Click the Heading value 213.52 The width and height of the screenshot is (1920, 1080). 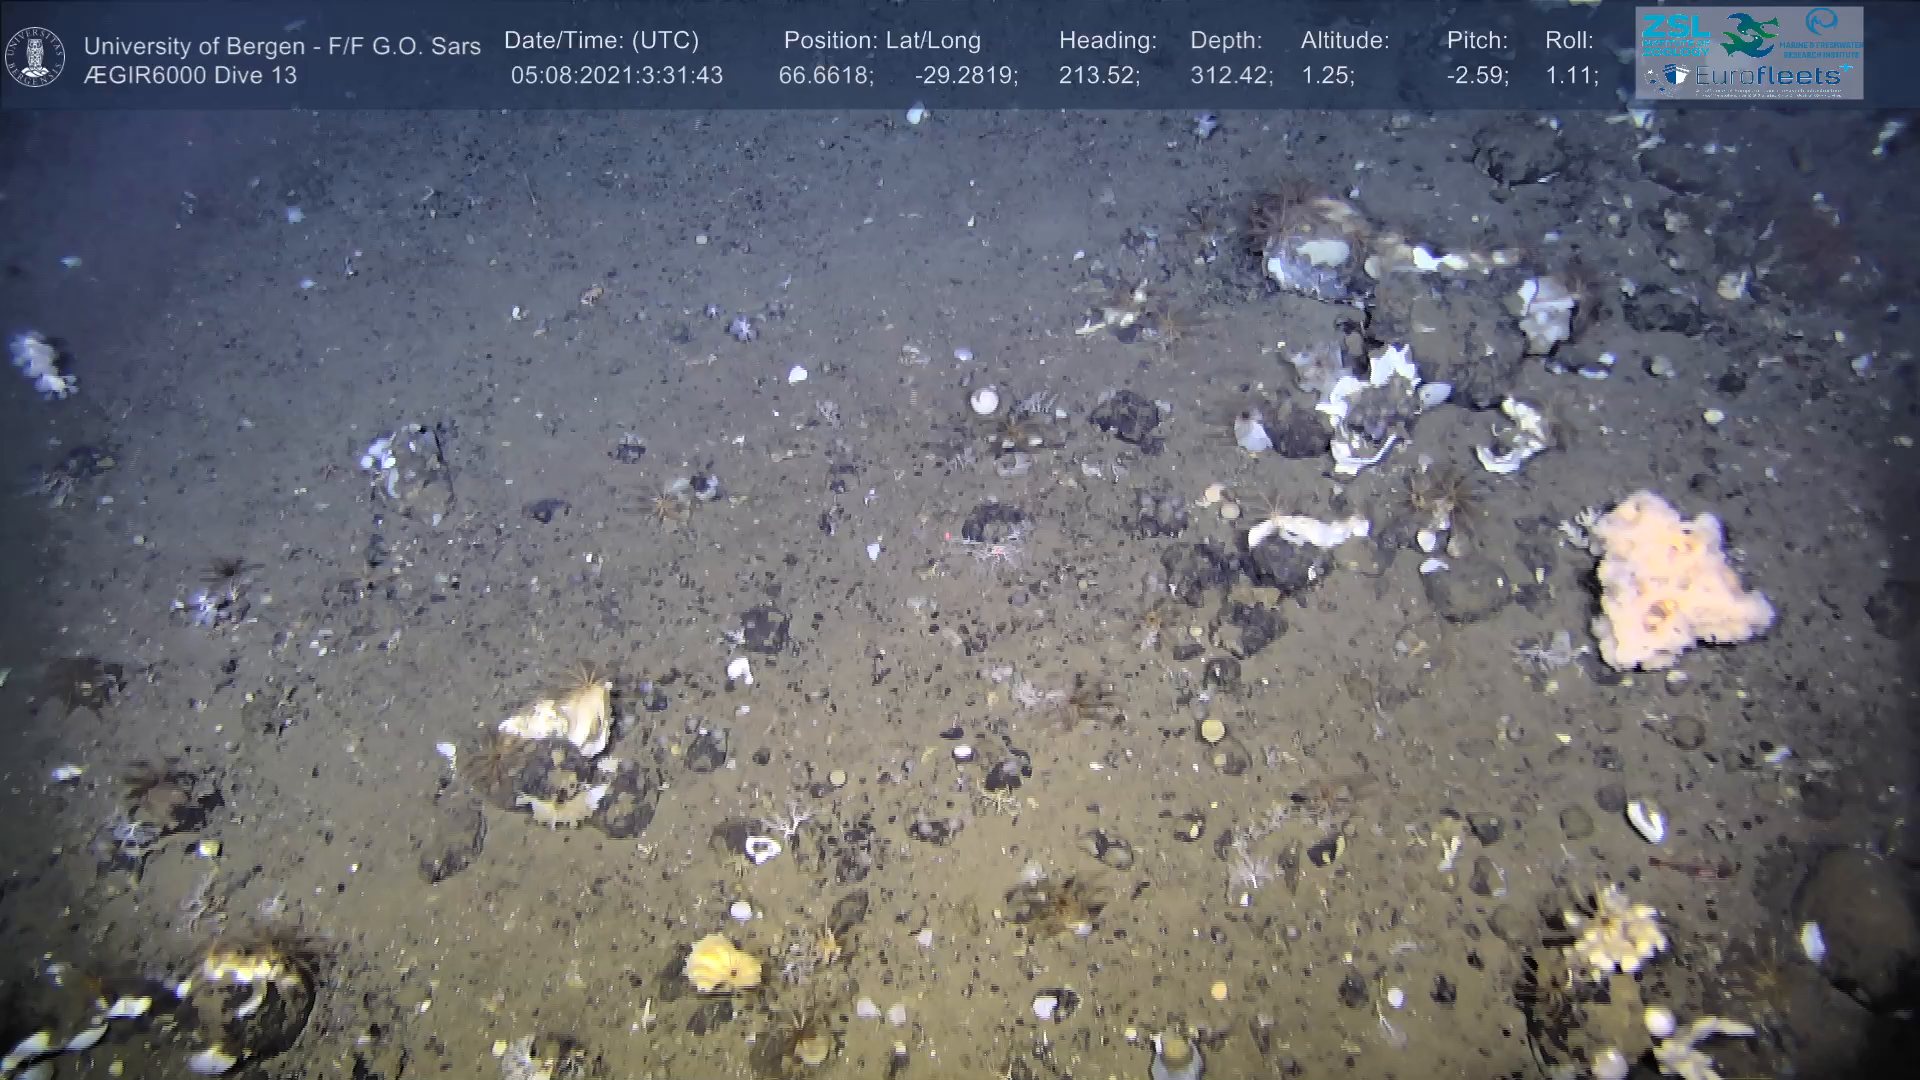[1099, 76]
